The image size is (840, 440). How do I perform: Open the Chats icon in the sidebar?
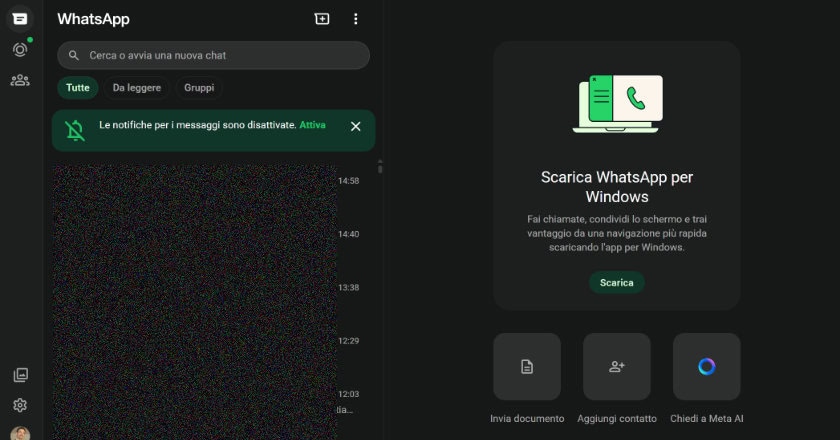click(x=20, y=19)
